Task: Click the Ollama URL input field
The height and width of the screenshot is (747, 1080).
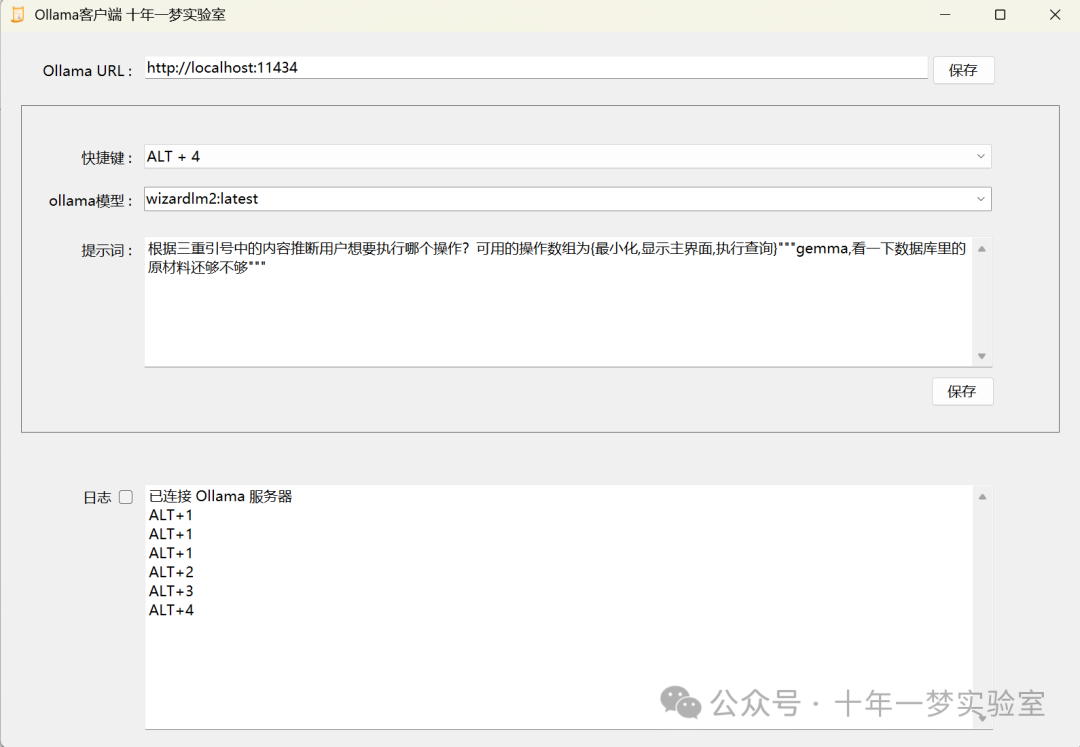Action: [536, 67]
